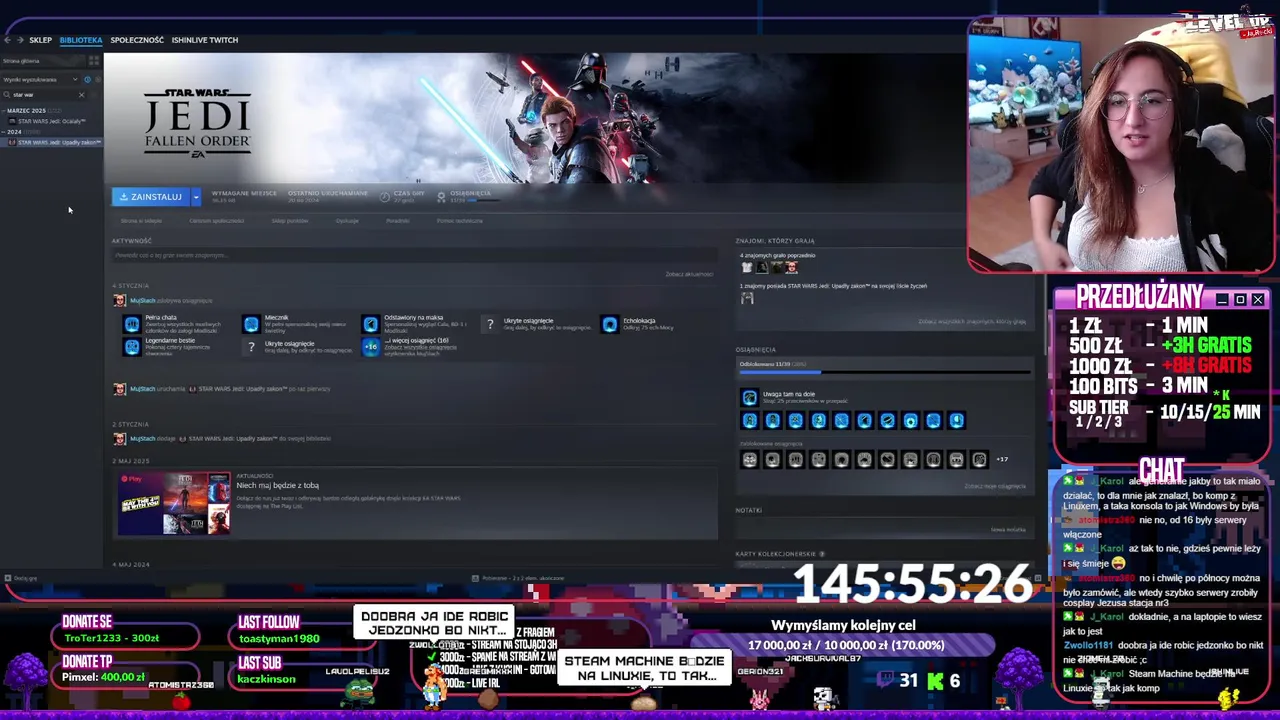Open the Sklep punktów link
The width and height of the screenshot is (1280, 720).
290,221
